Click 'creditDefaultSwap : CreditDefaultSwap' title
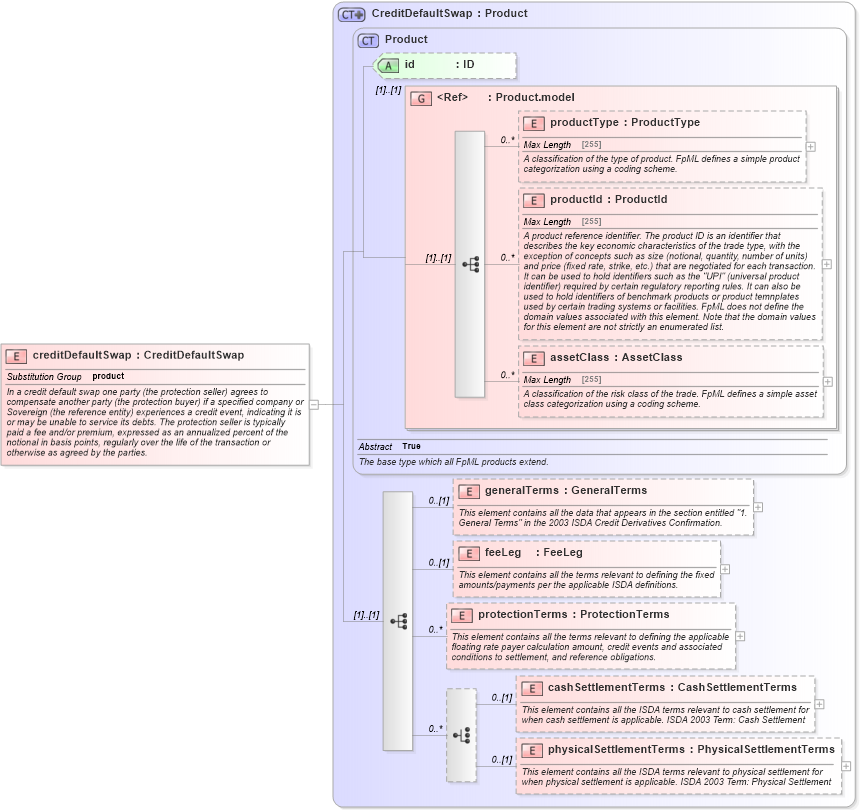This screenshot has width=860, height=810. [138, 355]
